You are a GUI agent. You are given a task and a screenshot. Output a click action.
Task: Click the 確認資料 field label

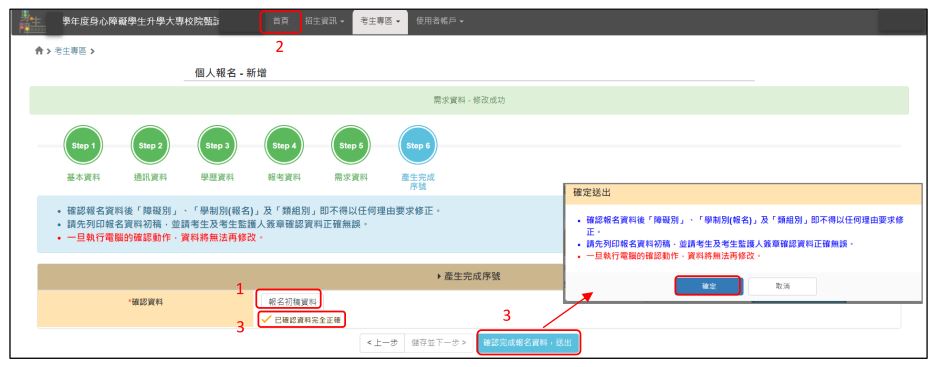(x=146, y=302)
